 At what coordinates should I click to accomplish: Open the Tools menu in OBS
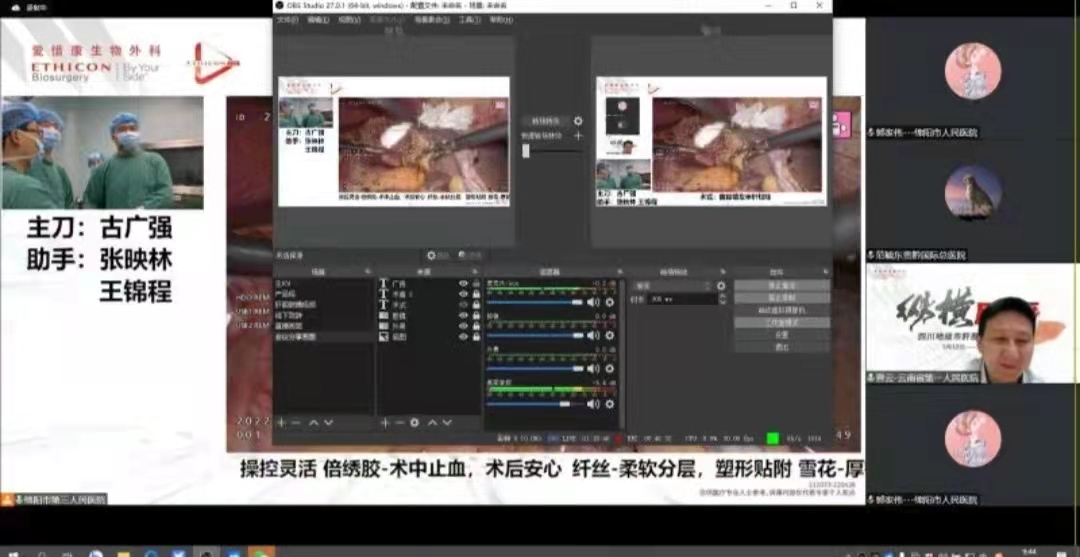click(469, 19)
